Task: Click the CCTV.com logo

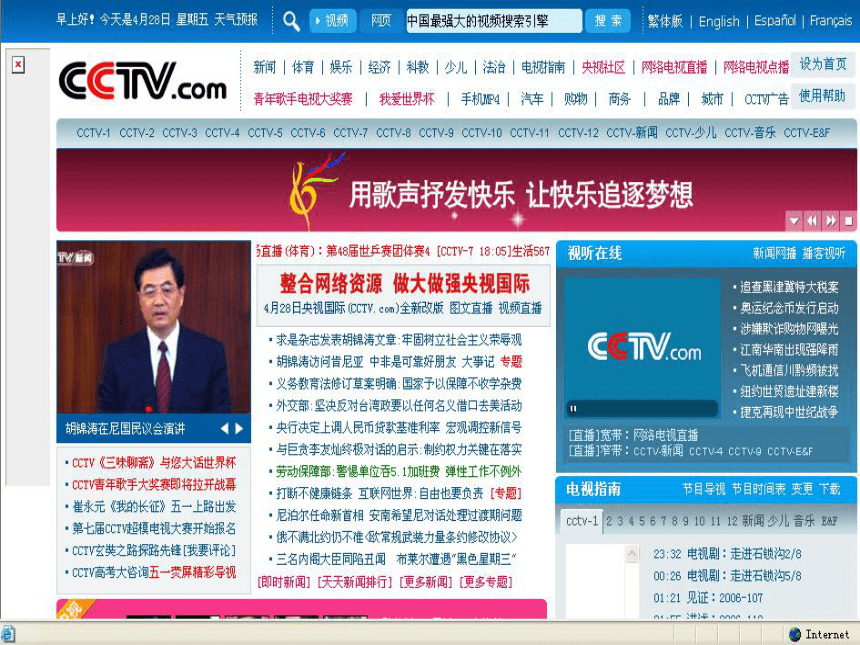Action: (143, 81)
